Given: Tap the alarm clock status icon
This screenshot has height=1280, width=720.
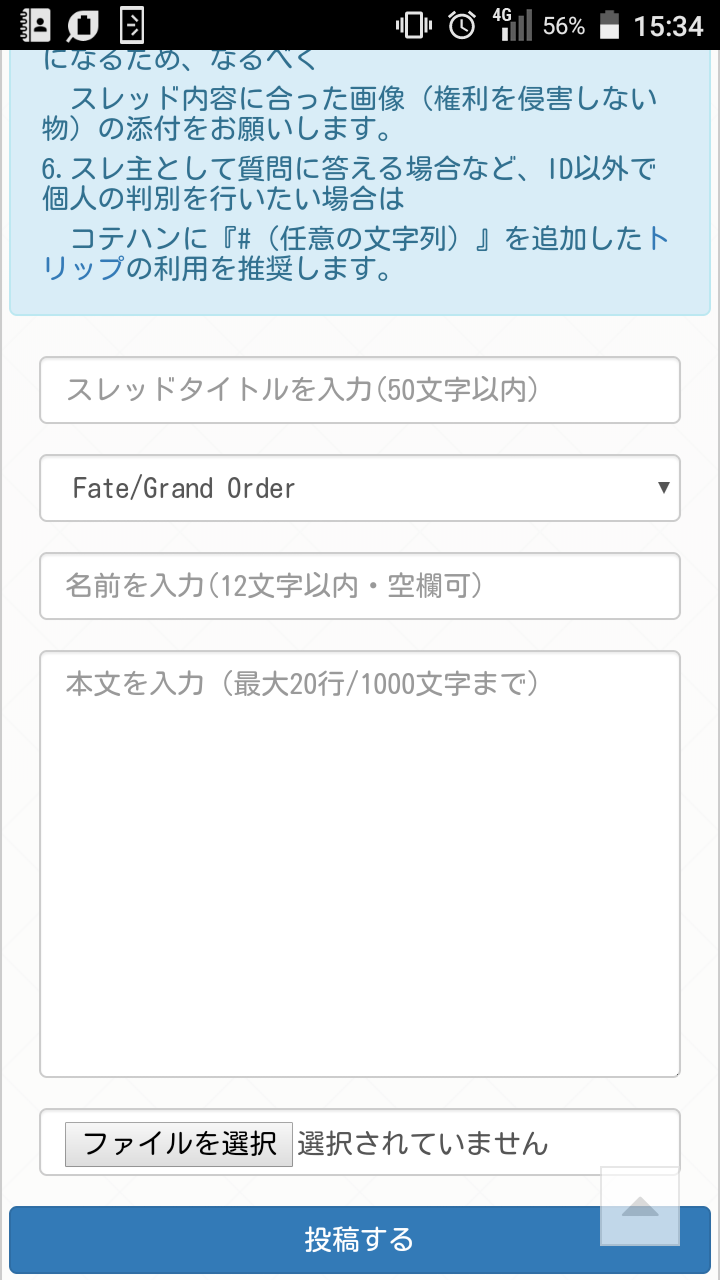Looking at the screenshot, I should pyautogui.click(x=462, y=24).
